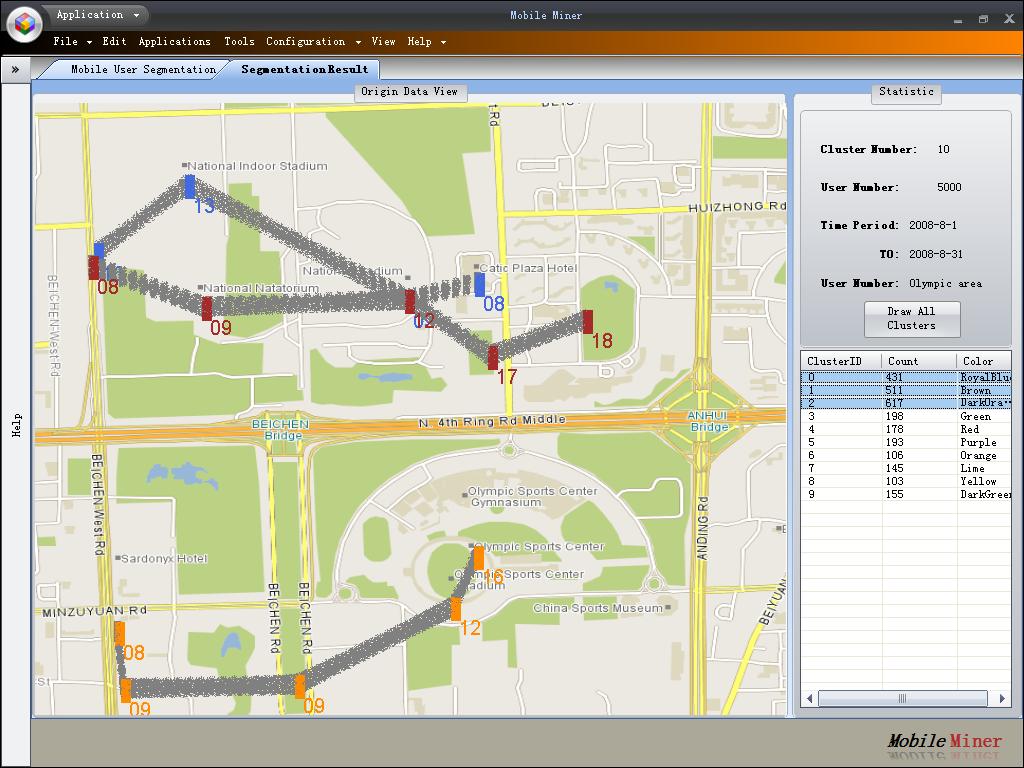This screenshot has width=1024, height=768.
Task: Click the Mobile Miner application logo orb
Action: (24, 23)
